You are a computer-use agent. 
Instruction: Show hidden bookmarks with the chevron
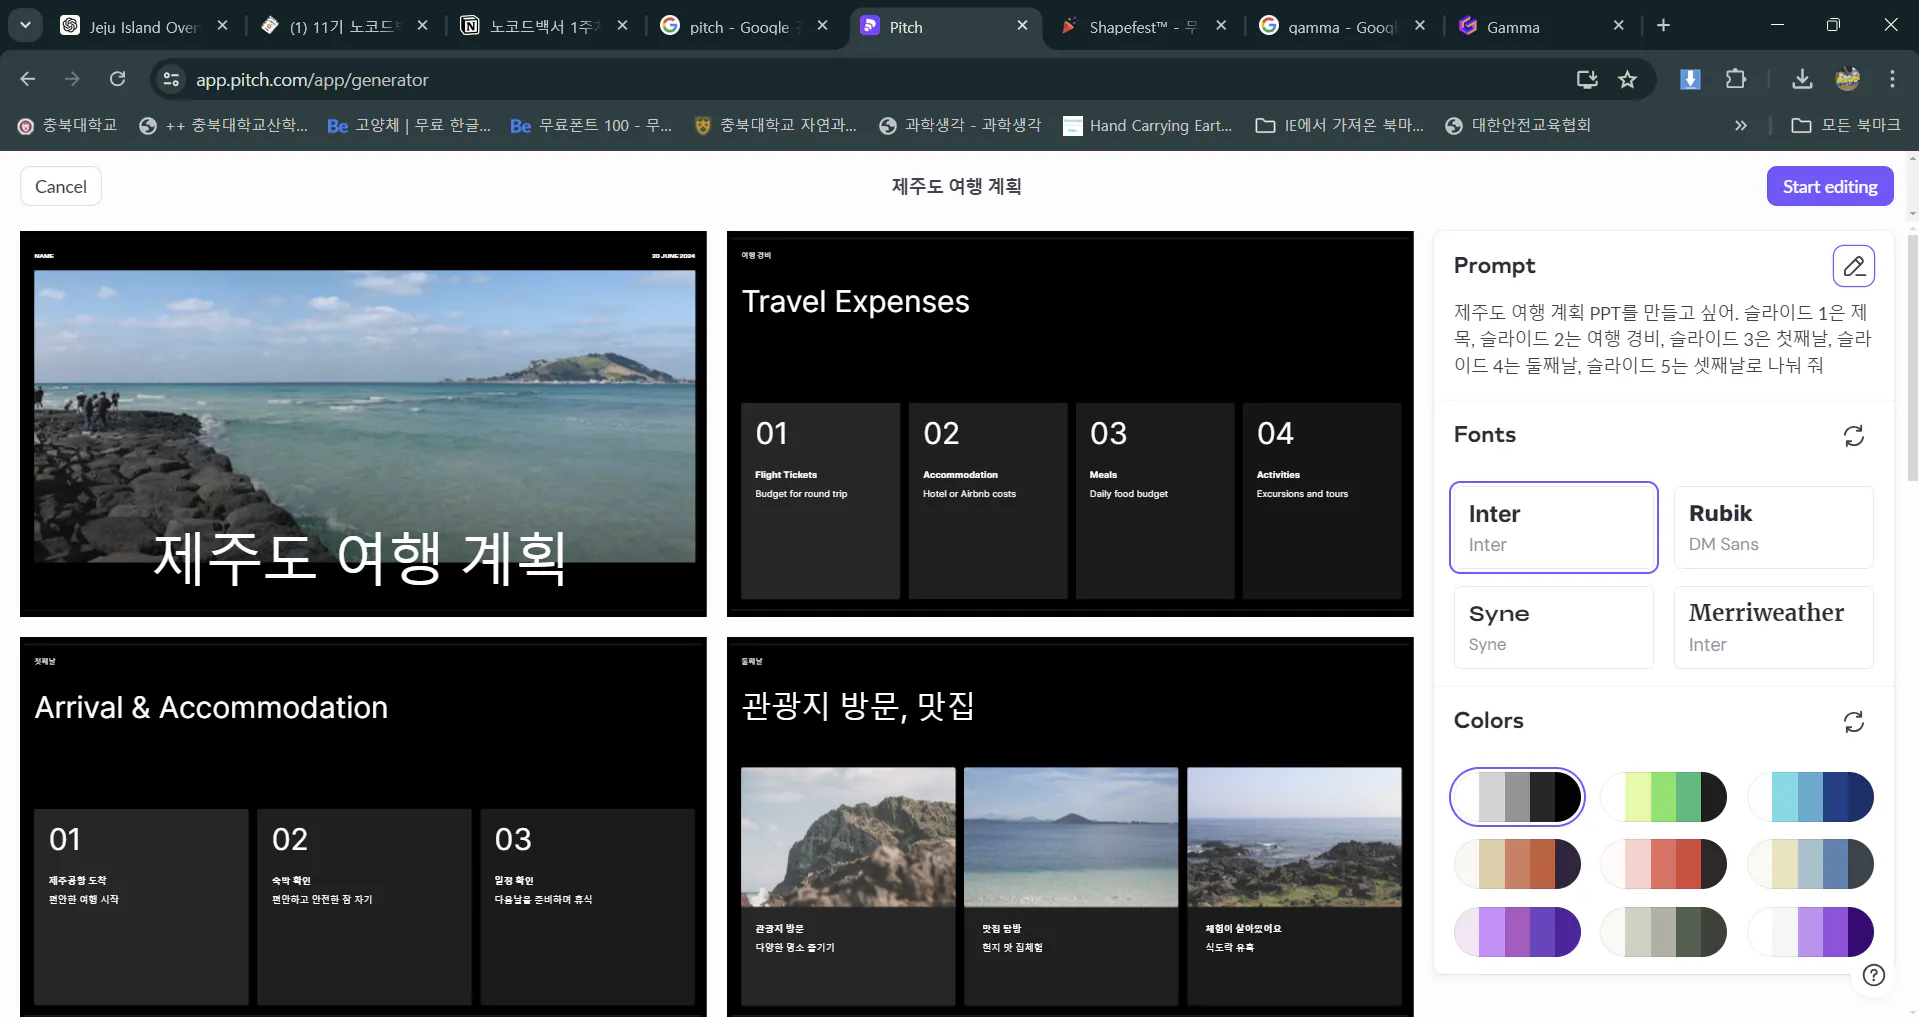(x=1740, y=126)
